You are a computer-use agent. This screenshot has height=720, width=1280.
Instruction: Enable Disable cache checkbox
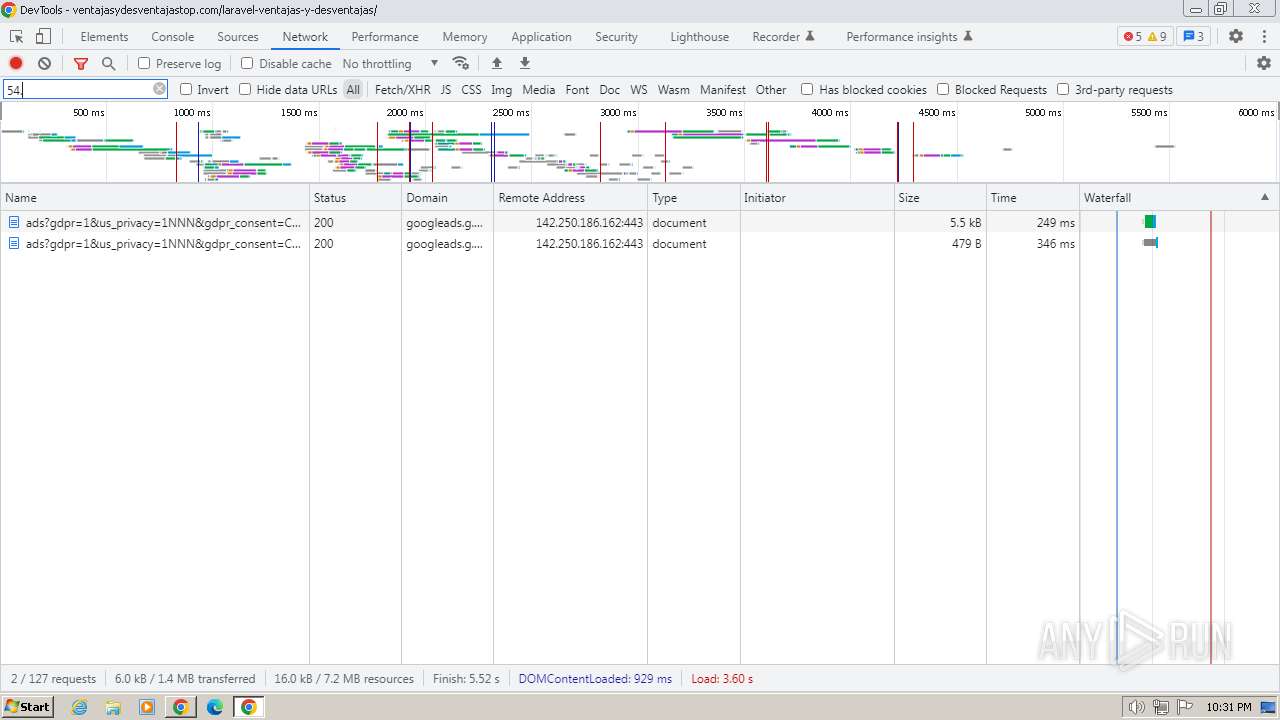tap(247, 63)
